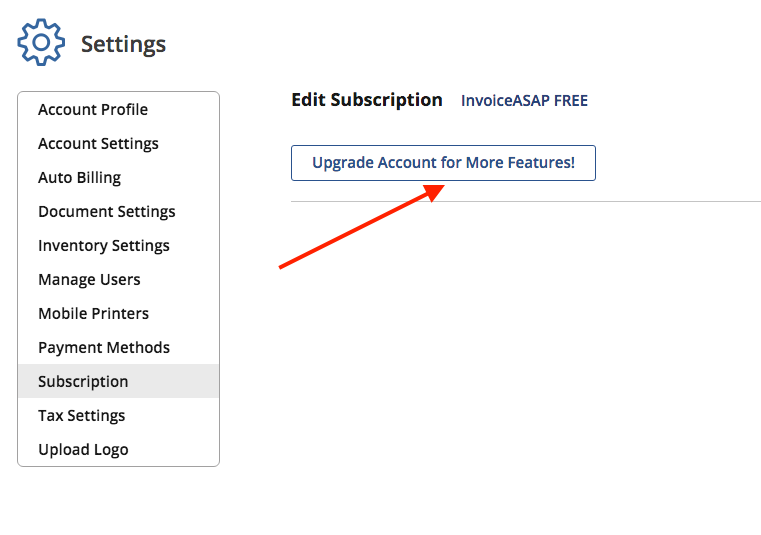This screenshot has width=761, height=535.
Task: Select Auto Billing in sidebar
Action: (x=79, y=178)
